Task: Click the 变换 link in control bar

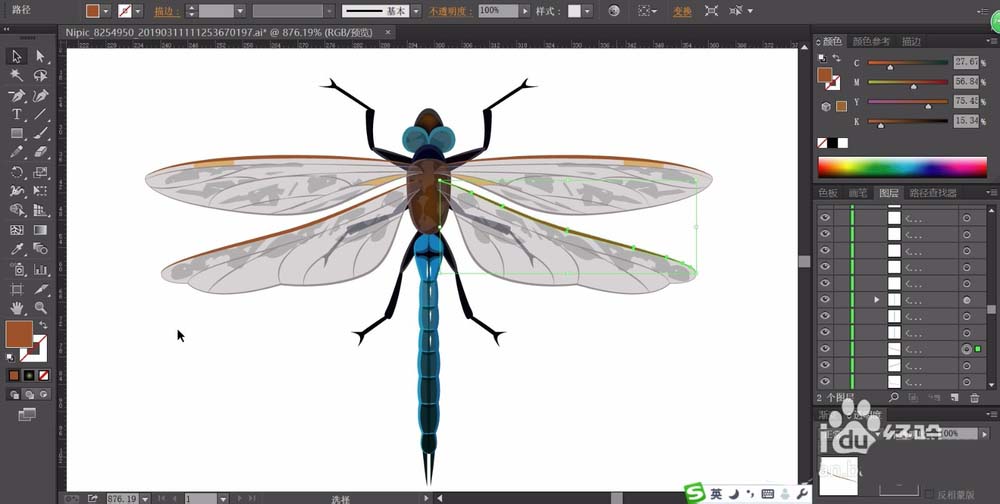Action: point(682,11)
